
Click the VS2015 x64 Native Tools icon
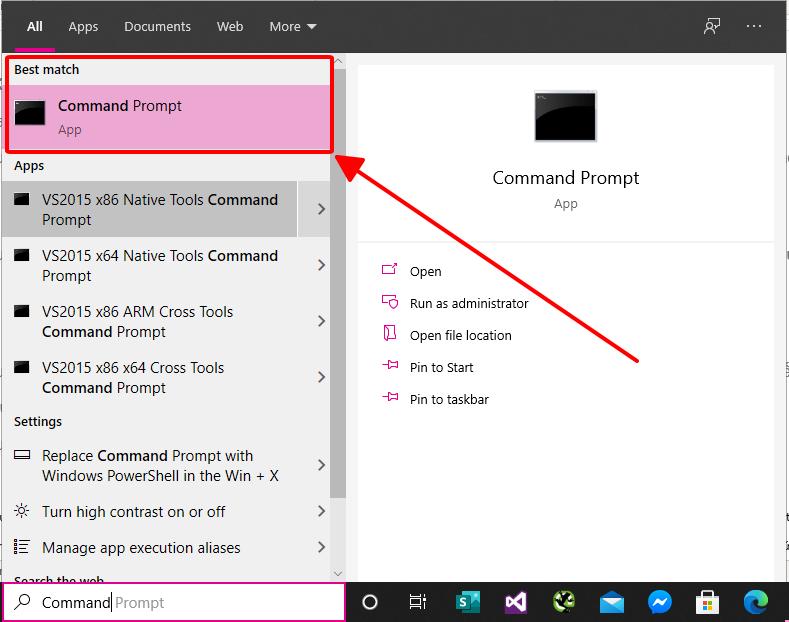(22, 255)
